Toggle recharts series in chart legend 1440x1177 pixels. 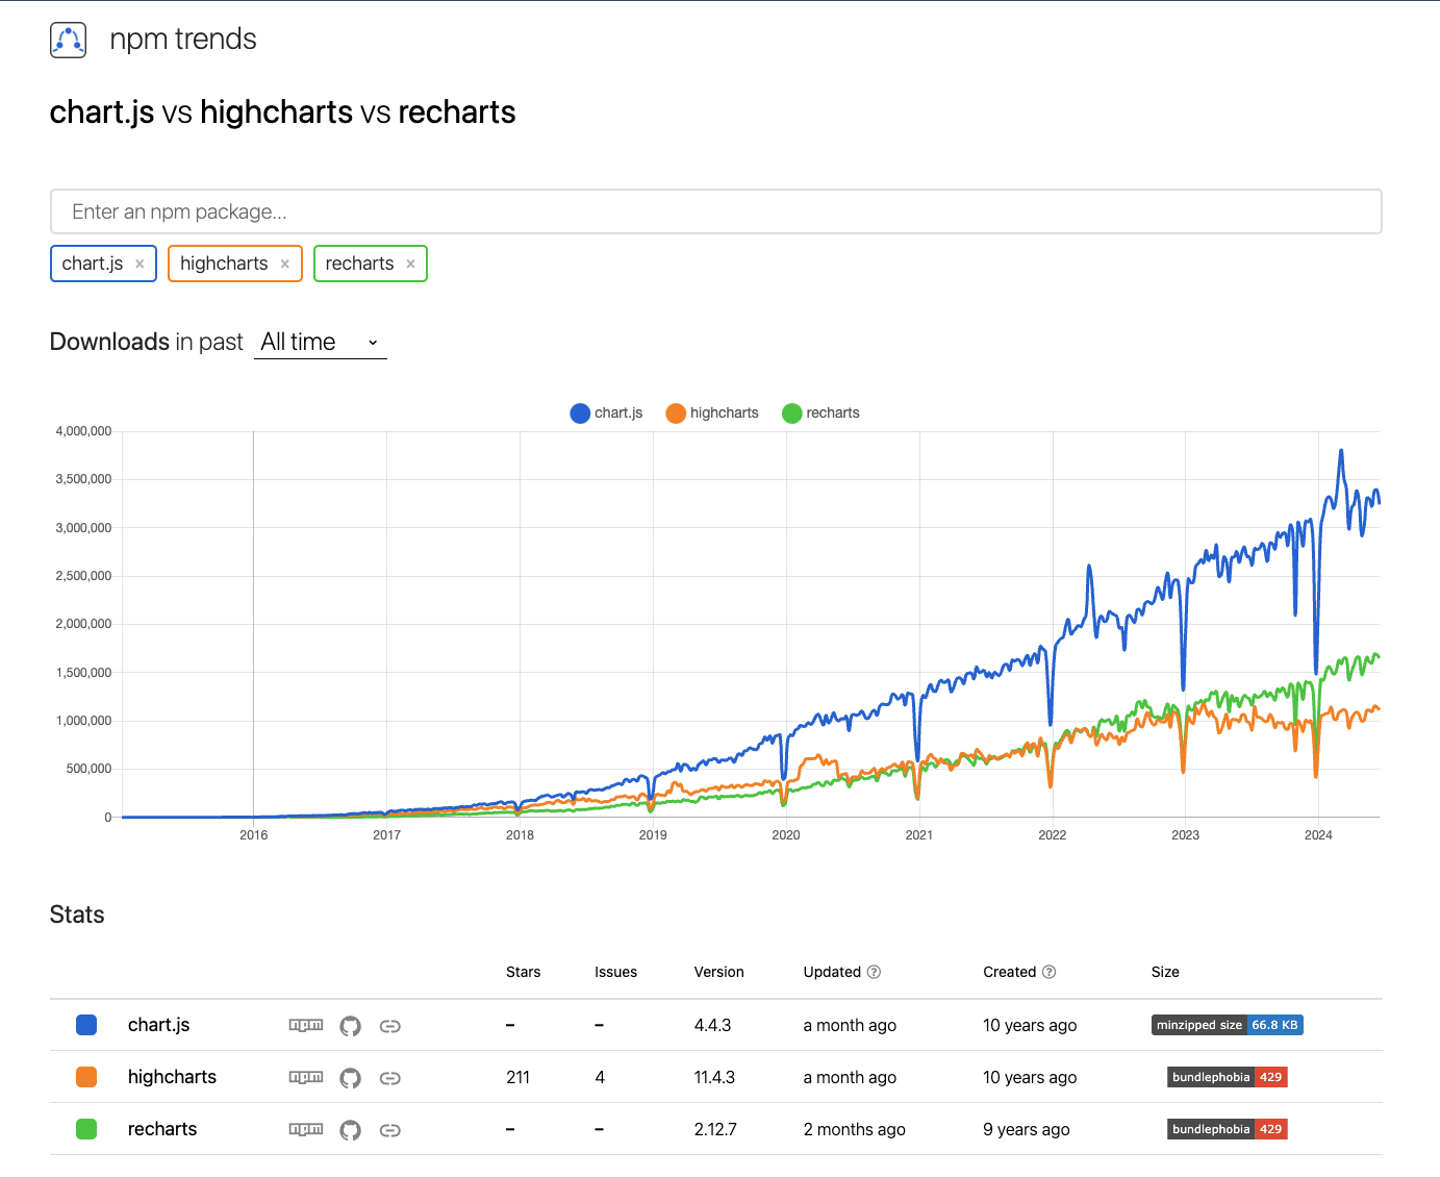821,413
